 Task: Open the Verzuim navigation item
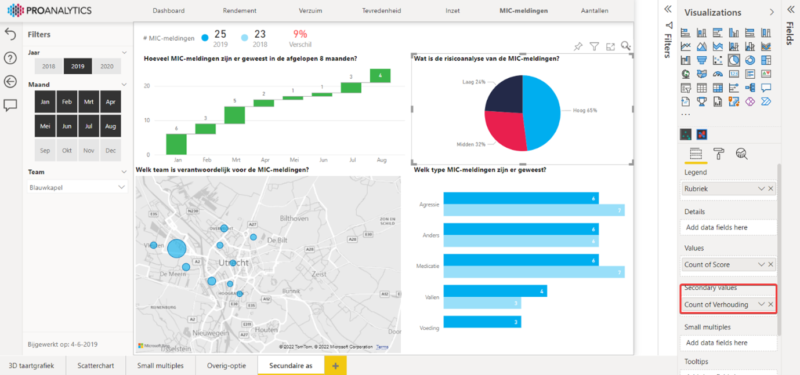[310, 10]
